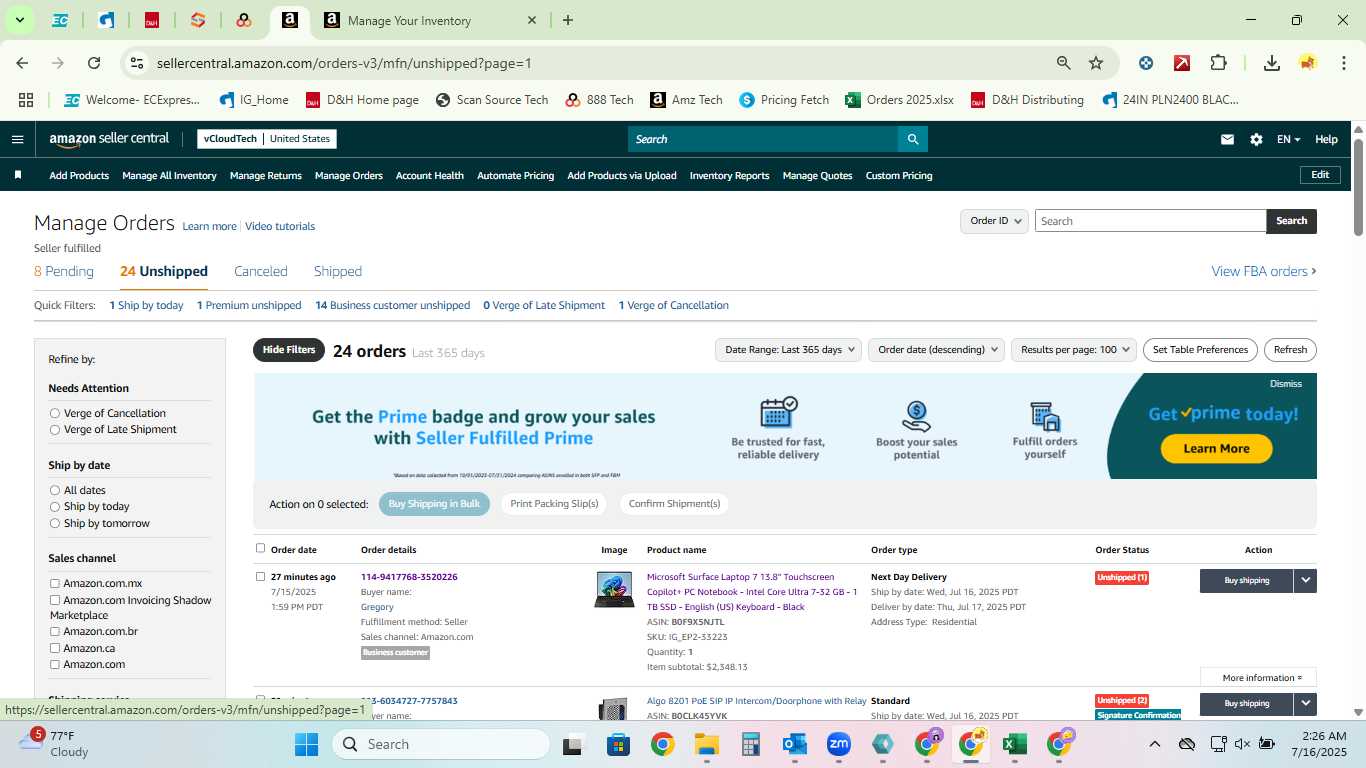Open the browser downloads icon

coord(1272,63)
